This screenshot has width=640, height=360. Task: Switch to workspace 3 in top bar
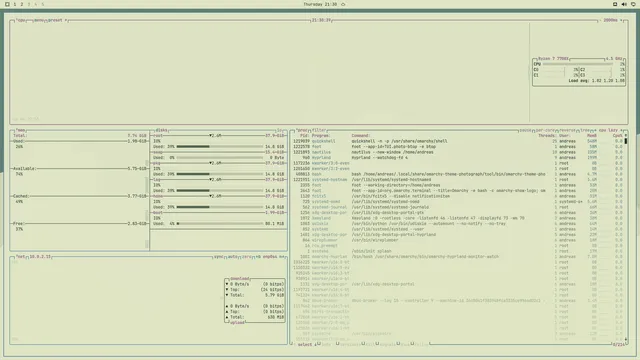pyautogui.click(x=29, y=4)
